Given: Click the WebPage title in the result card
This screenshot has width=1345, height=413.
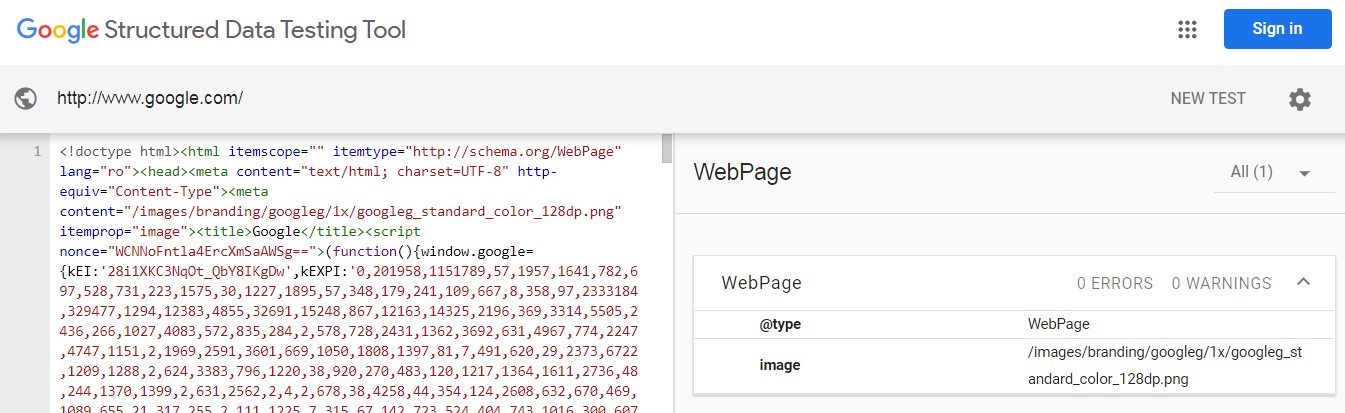Looking at the screenshot, I should point(761,283).
